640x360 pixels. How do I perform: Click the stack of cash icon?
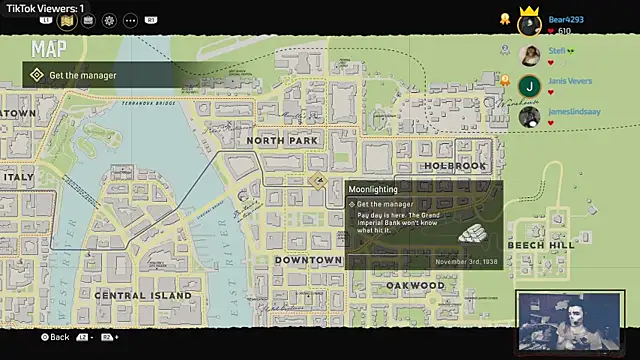click(473, 233)
